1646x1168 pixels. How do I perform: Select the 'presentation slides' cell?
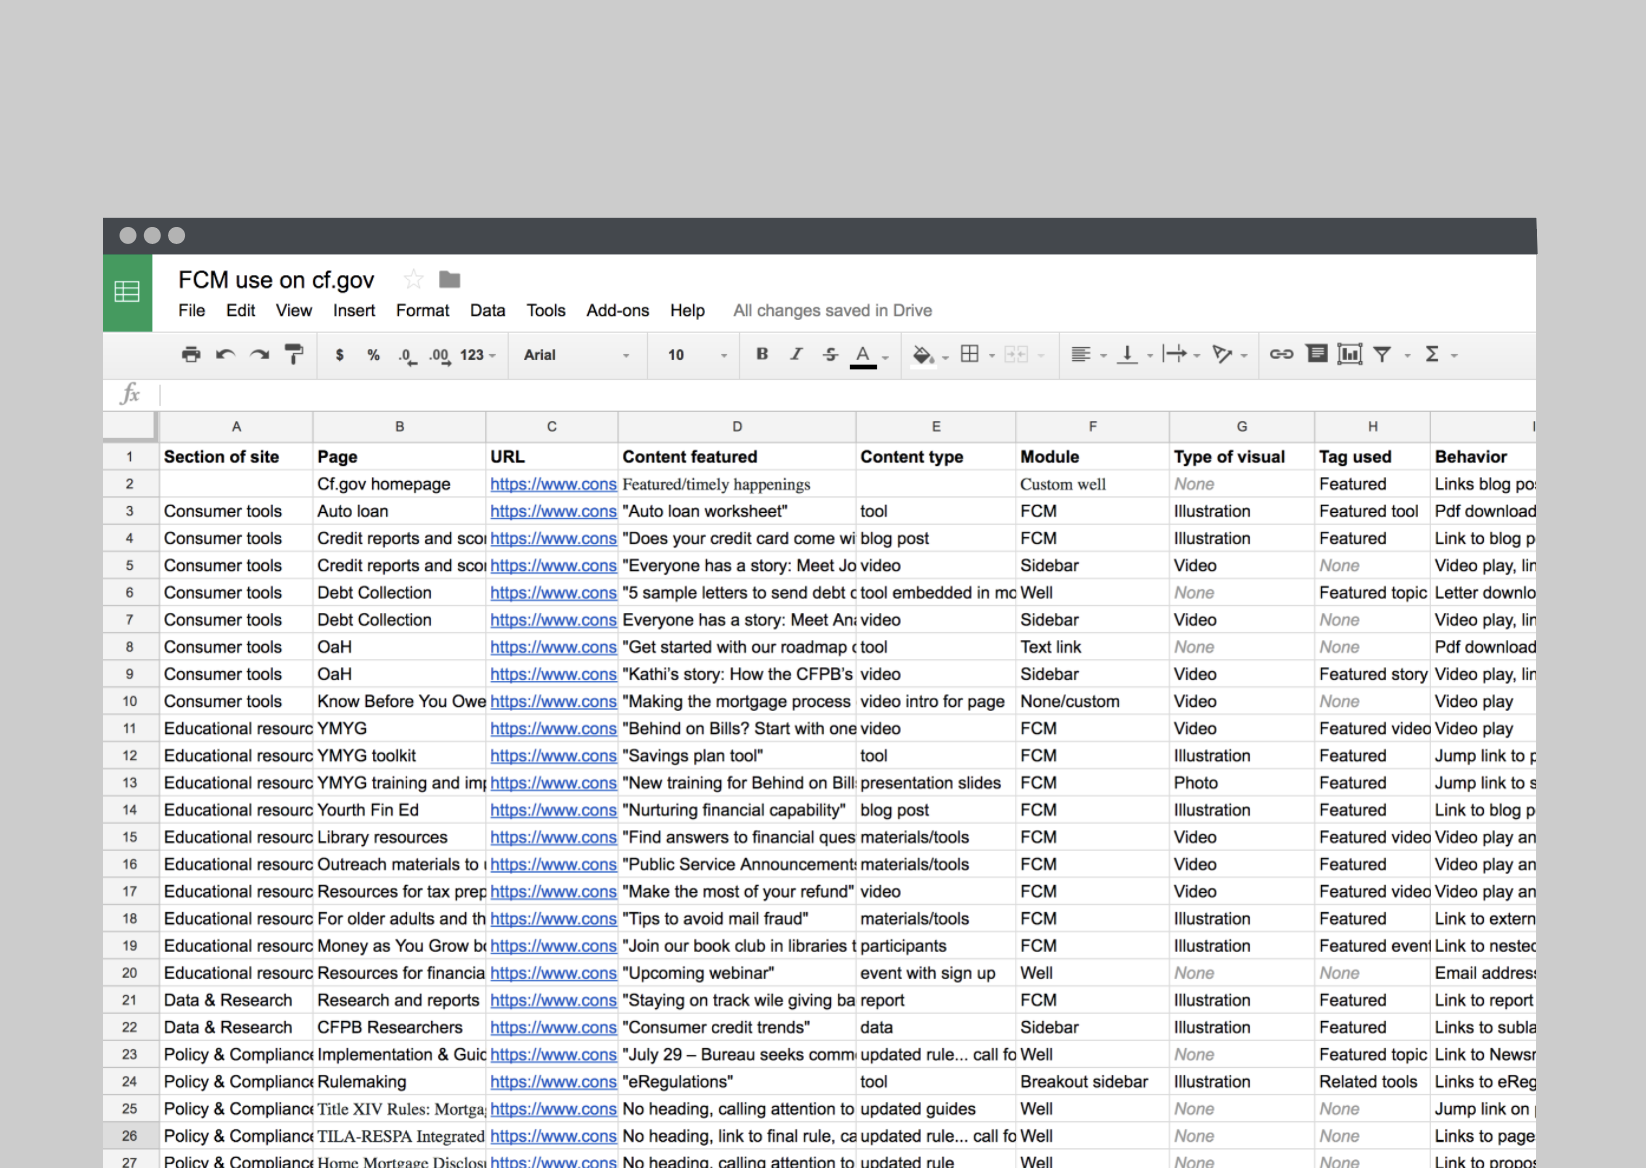point(936,783)
